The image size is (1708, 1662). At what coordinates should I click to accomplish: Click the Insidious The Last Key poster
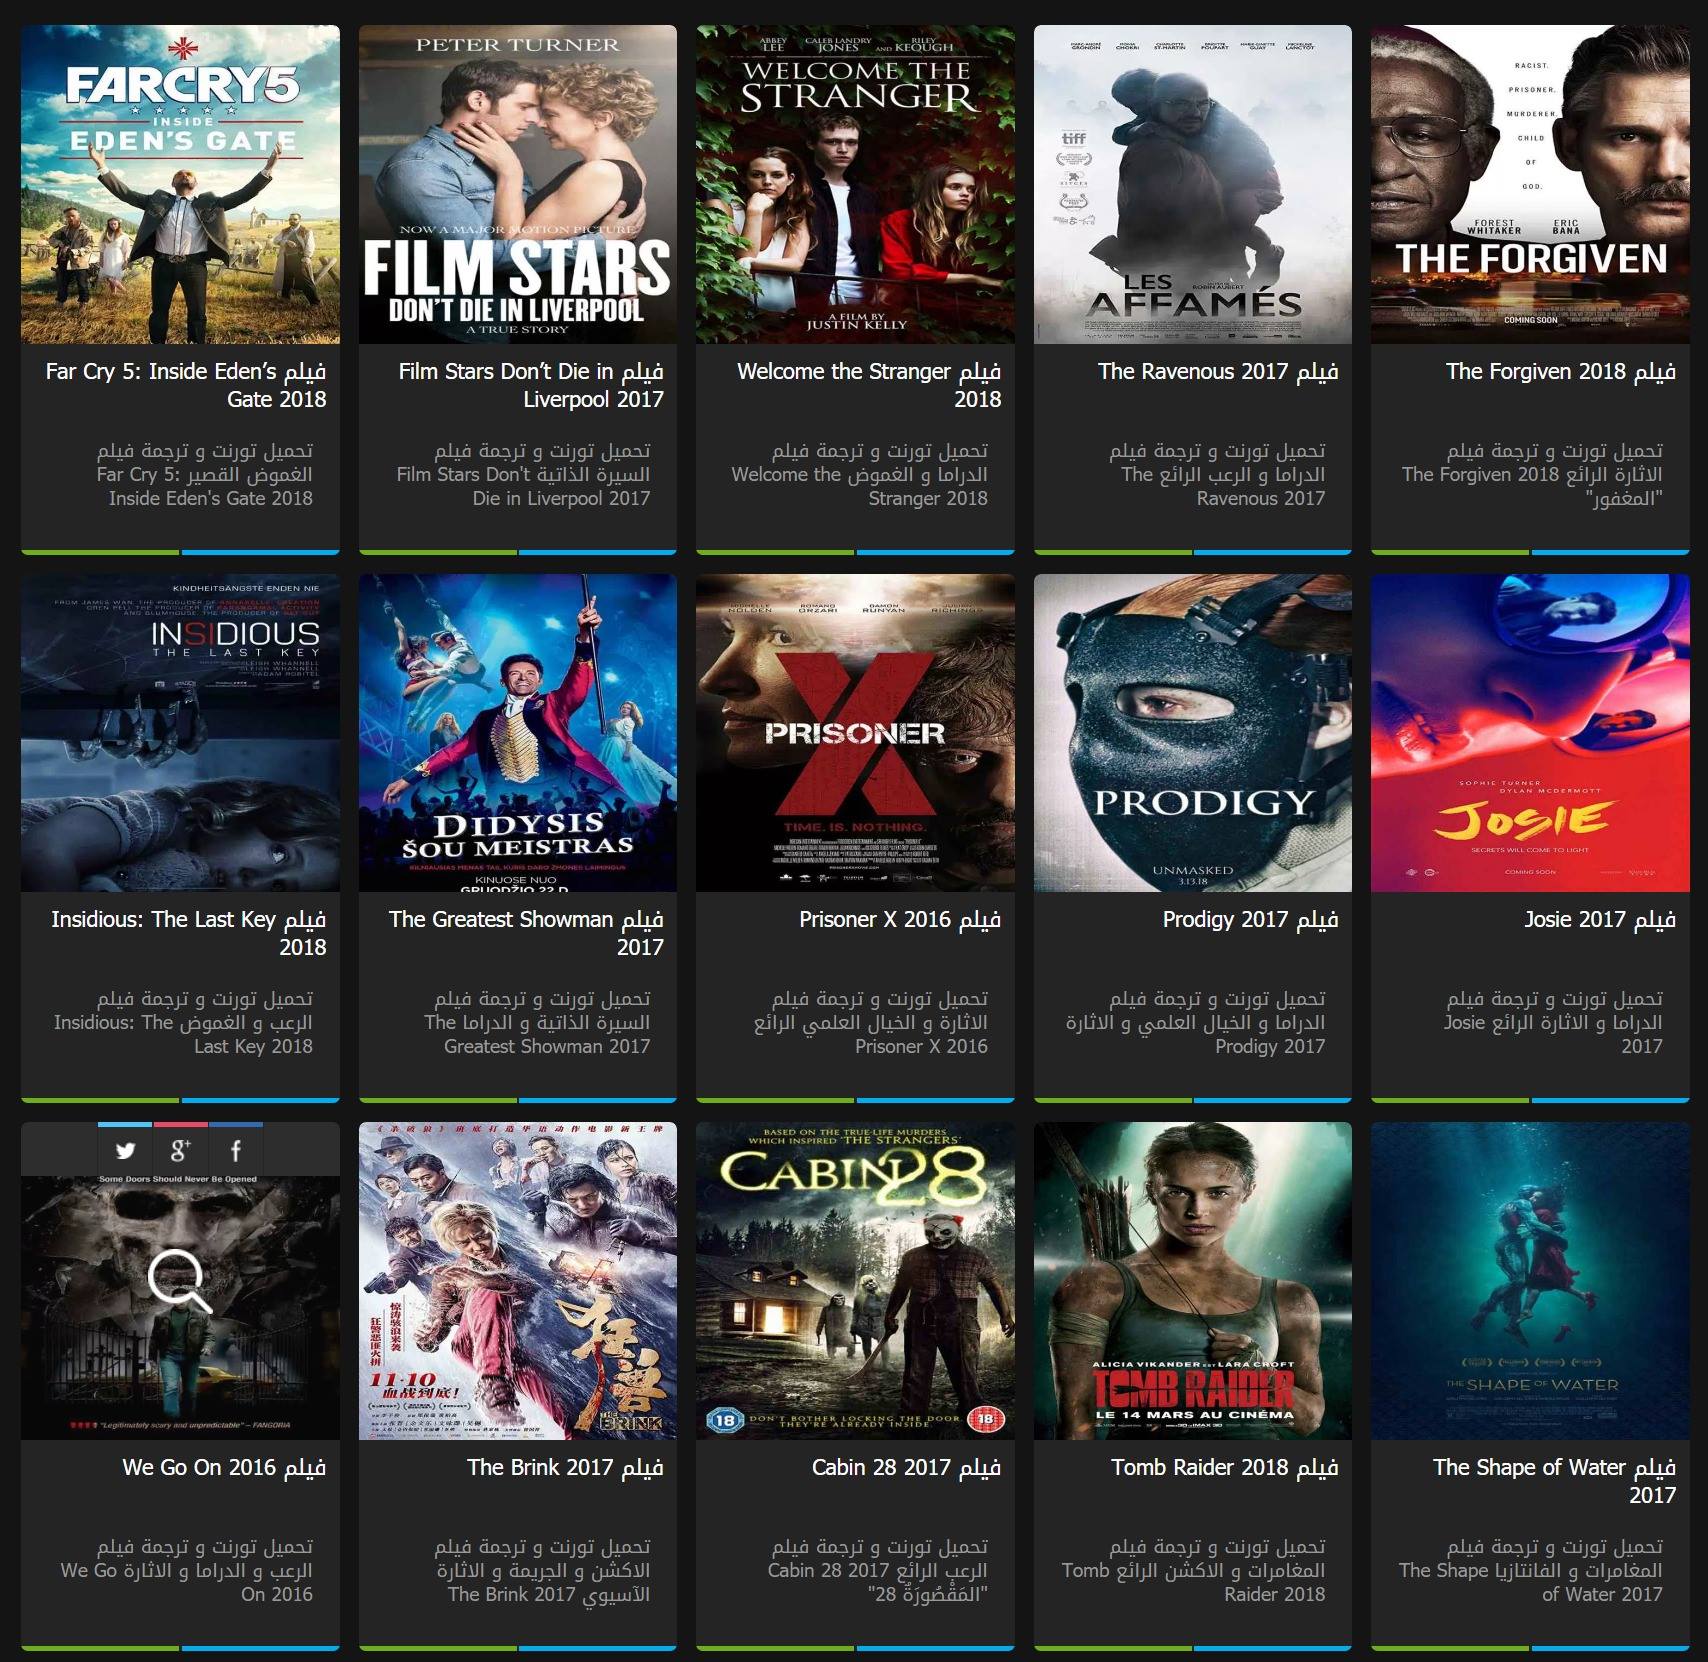pyautogui.click(x=180, y=733)
